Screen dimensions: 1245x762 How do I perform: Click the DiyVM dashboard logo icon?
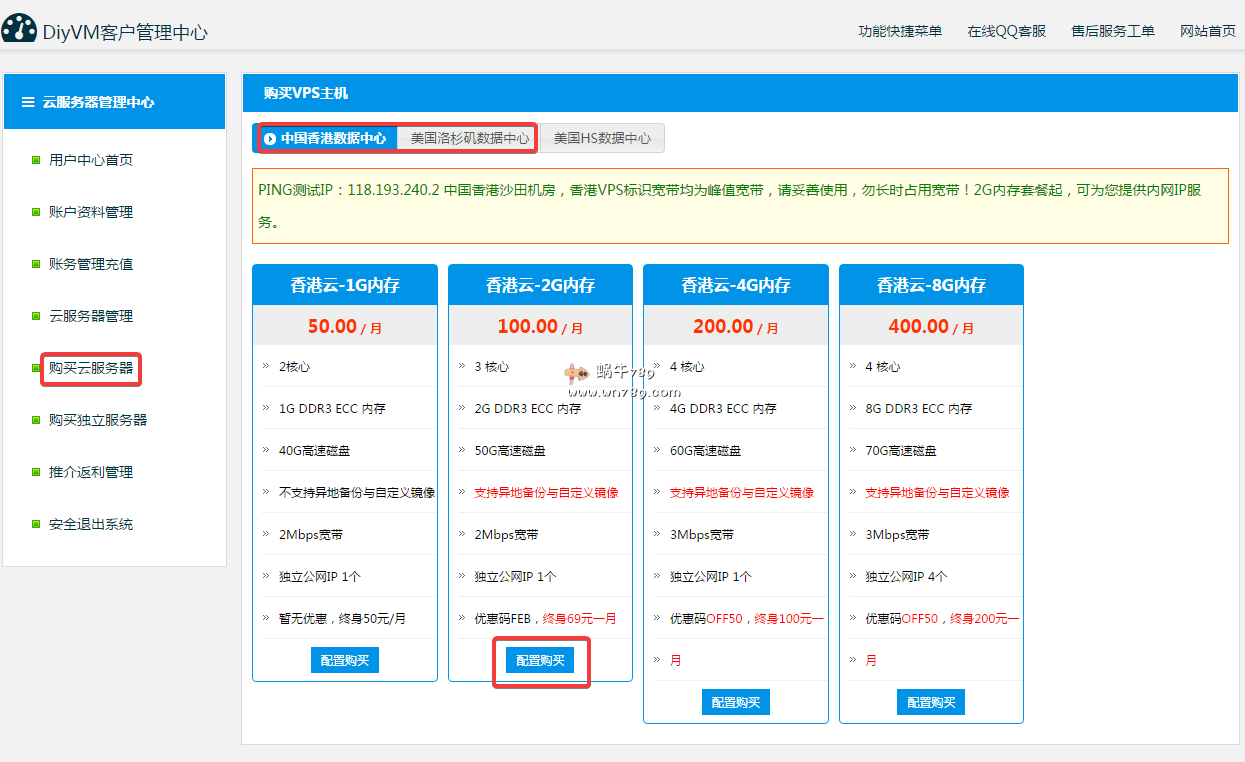(19, 29)
